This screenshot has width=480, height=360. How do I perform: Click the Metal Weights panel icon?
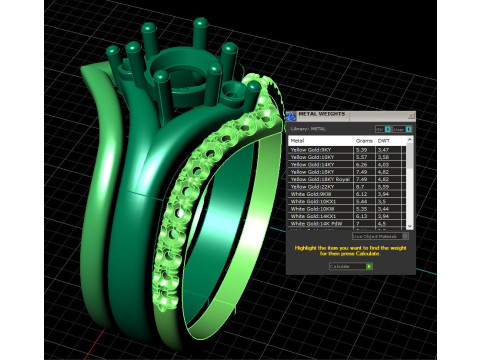291,116
